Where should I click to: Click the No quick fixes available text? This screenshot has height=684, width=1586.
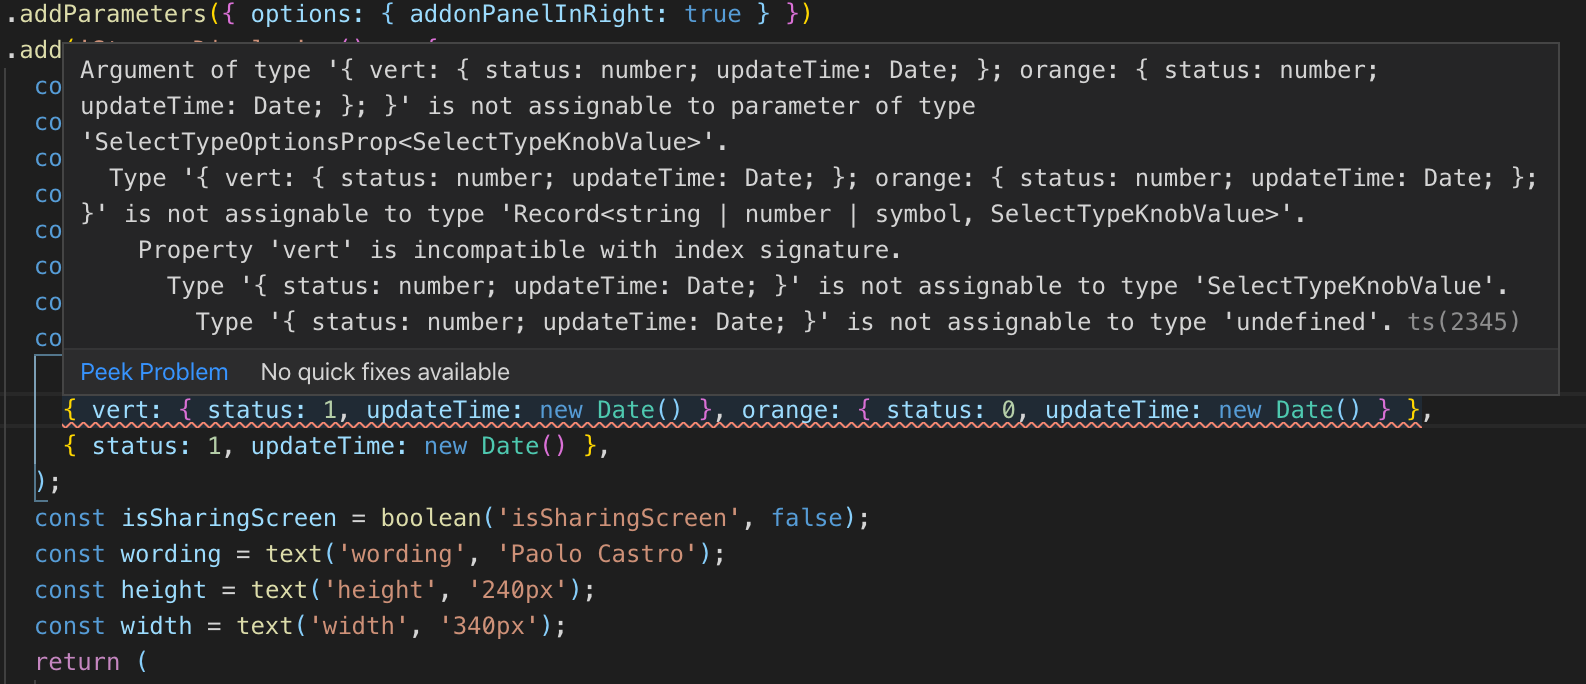(384, 372)
